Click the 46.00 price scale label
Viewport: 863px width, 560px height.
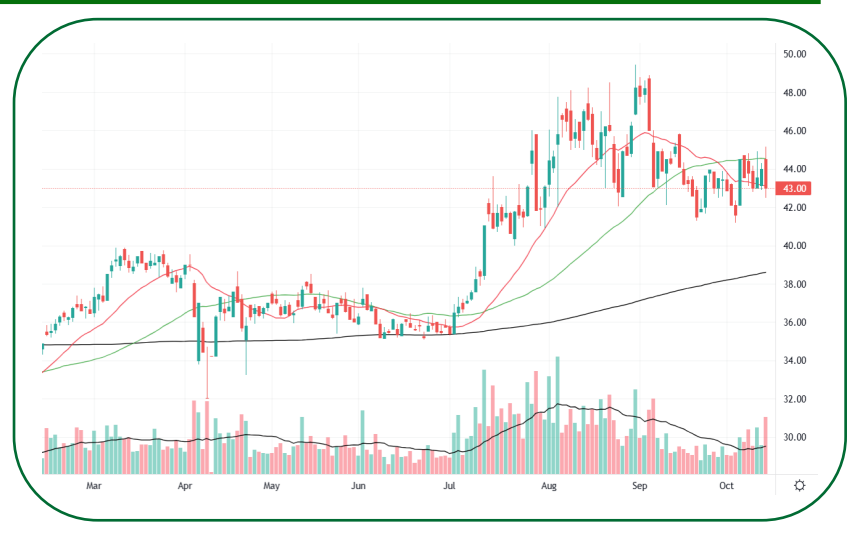coord(794,131)
